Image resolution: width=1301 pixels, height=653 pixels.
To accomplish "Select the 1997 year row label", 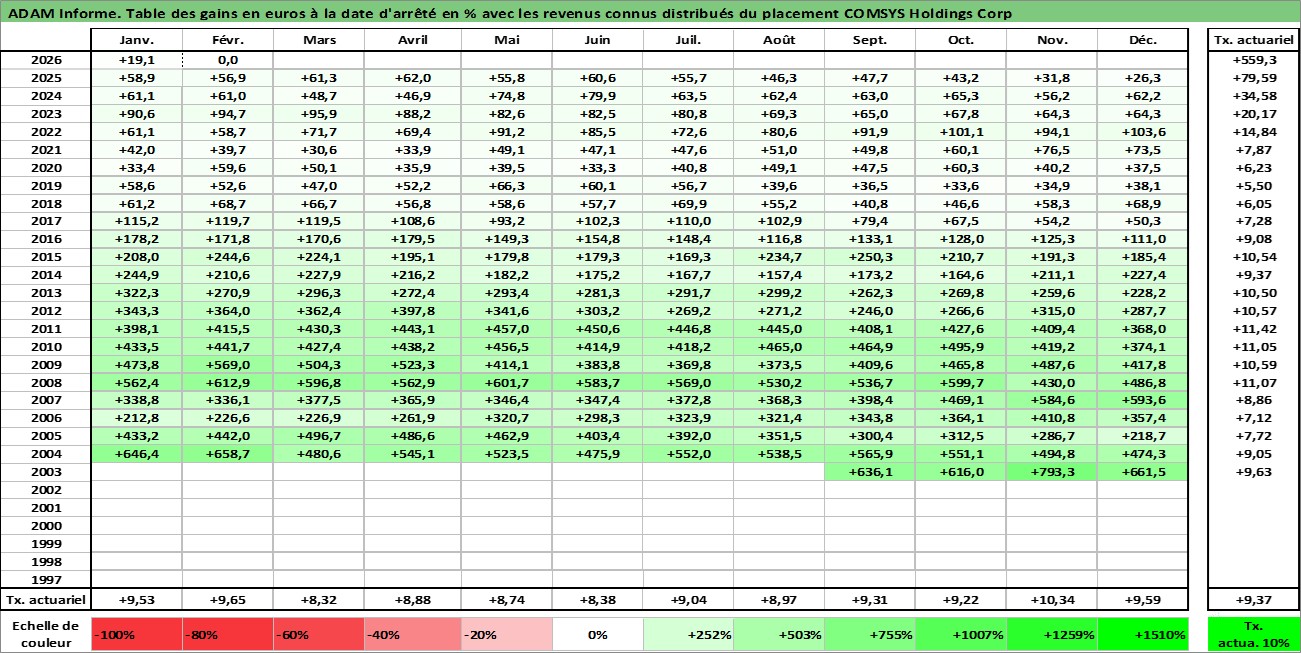I will pos(46,580).
